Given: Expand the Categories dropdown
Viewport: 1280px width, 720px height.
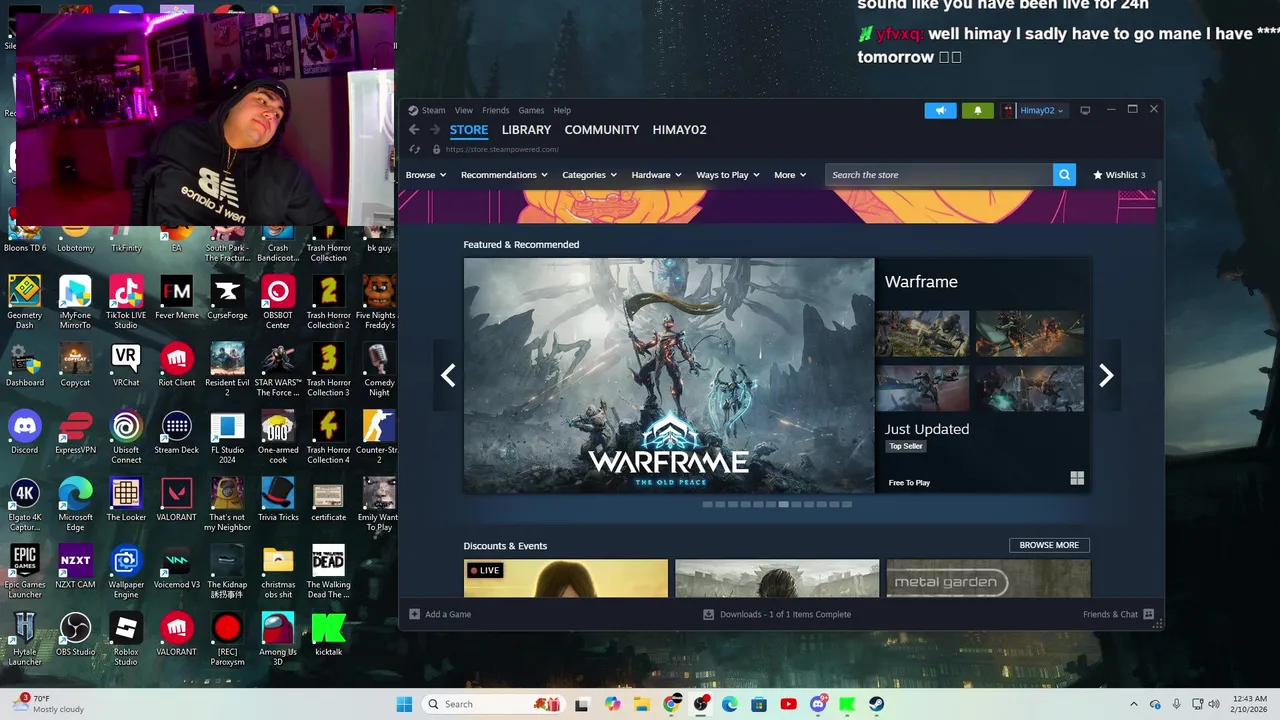Looking at the screenshot, I should click(x=589, y=175).
